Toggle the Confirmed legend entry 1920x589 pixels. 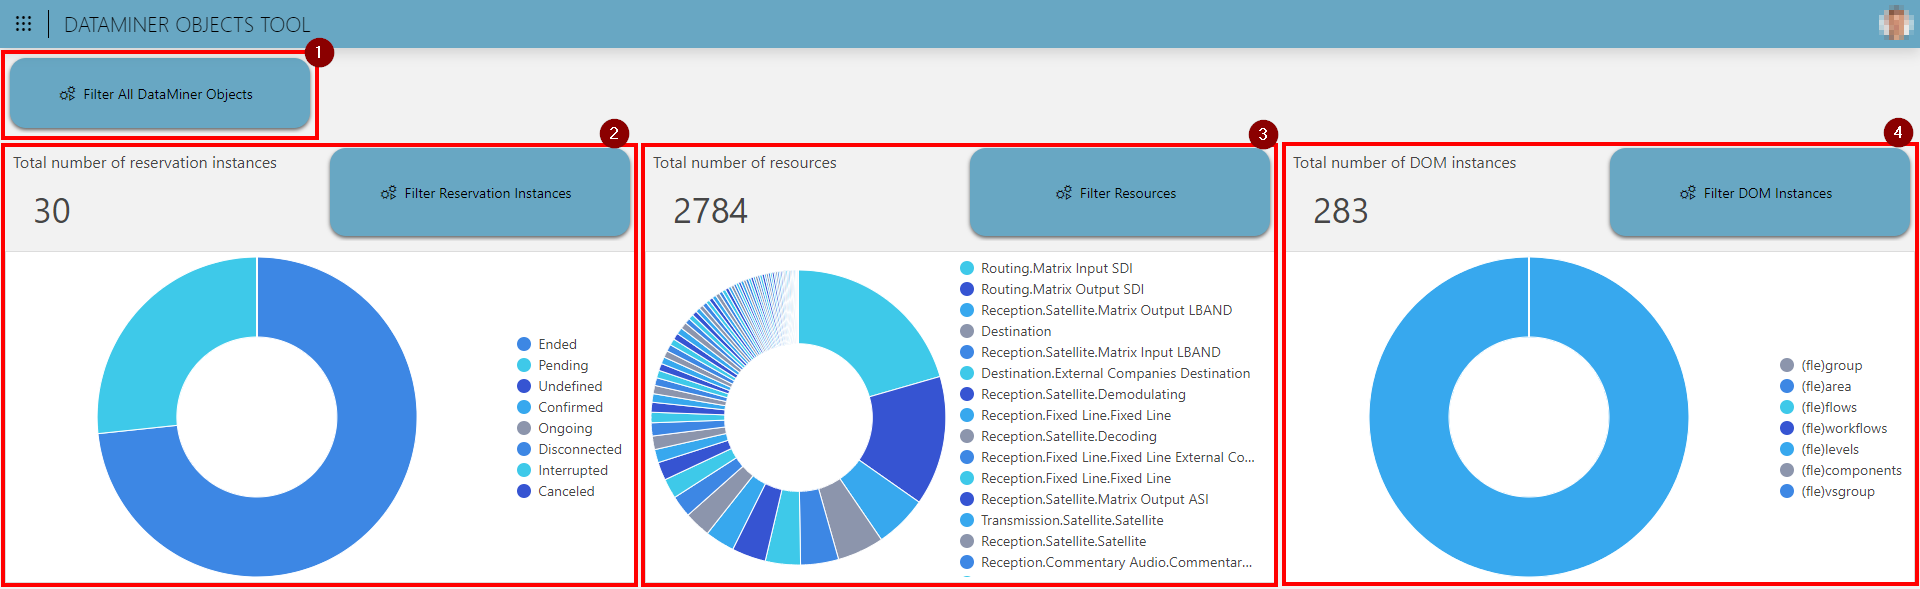pos(560,407)
